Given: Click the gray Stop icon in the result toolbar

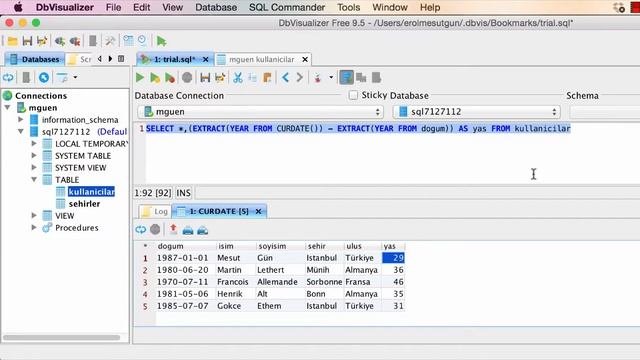Looking at the screenshot, I should (x=155, y=229).
